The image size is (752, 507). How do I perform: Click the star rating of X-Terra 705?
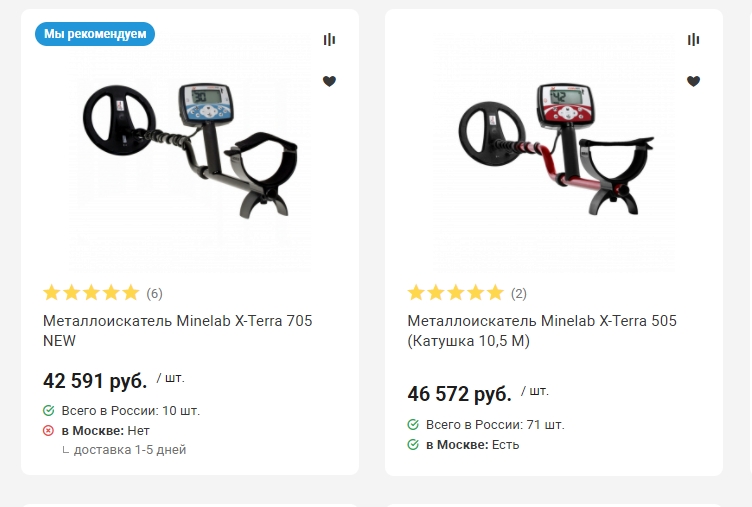tap(91, 293)
